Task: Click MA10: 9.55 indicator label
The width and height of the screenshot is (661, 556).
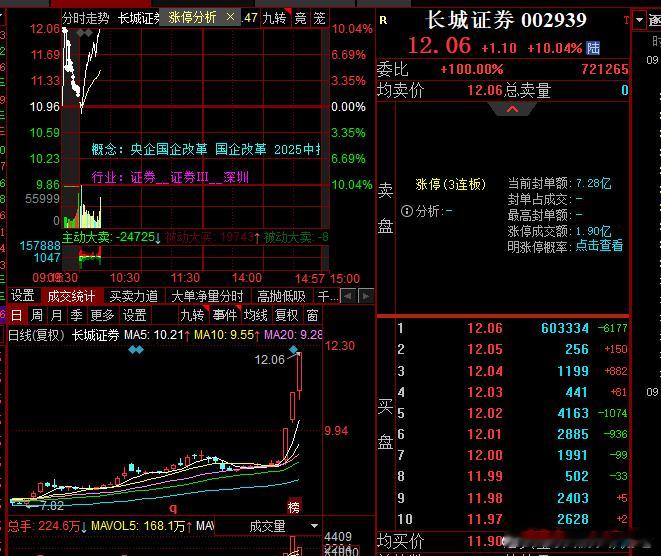Action: pyautogui.click(x=227, y=335)
